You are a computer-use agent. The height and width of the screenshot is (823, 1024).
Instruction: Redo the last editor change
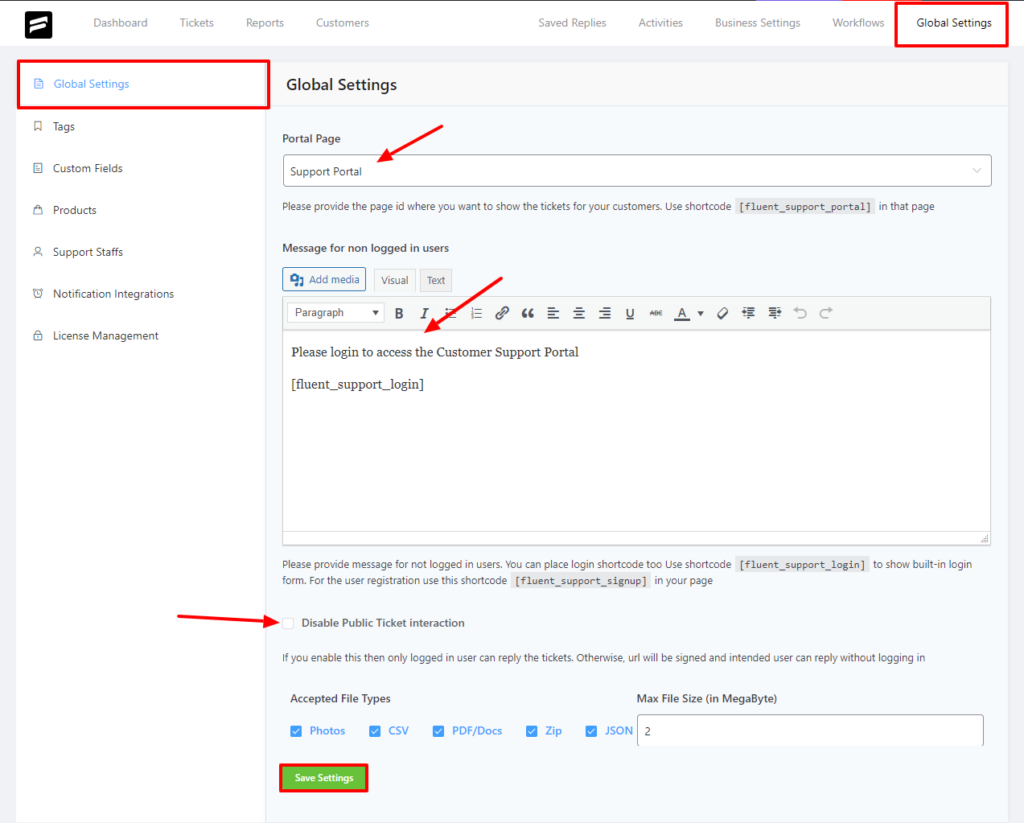click(x=826, y=313)
